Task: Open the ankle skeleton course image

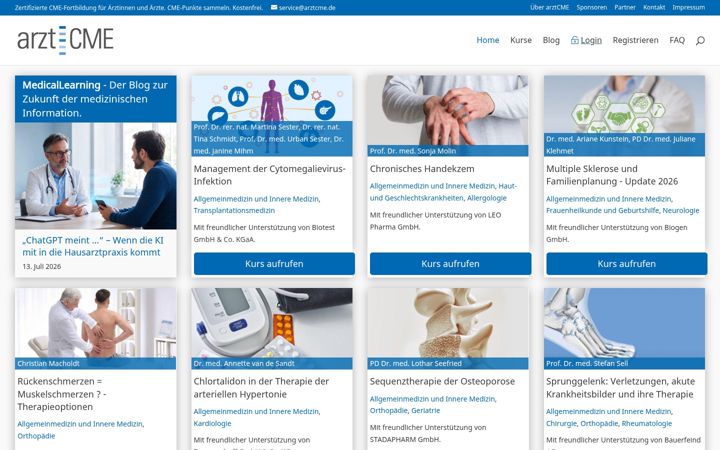Action: [x=624, y=323]
